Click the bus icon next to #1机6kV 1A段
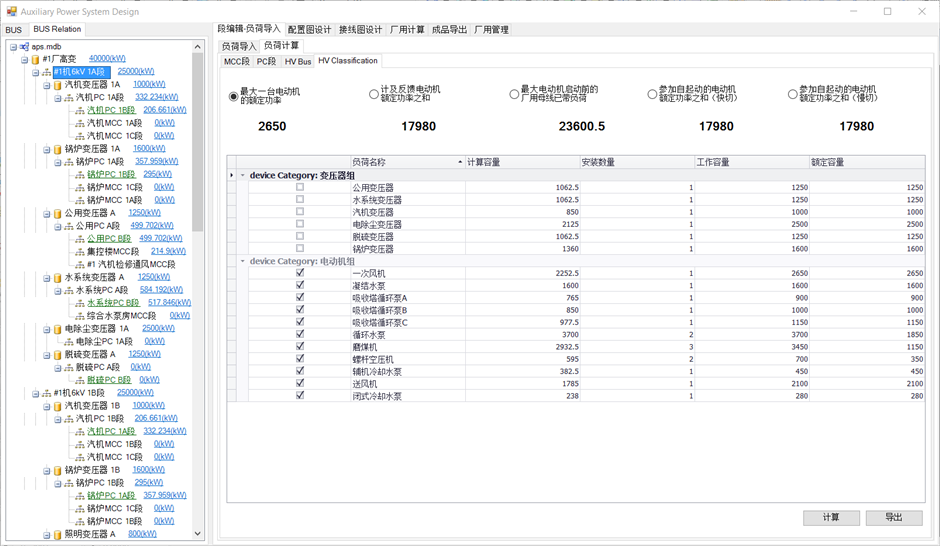940x546 pixels. [x=46, y=72]
